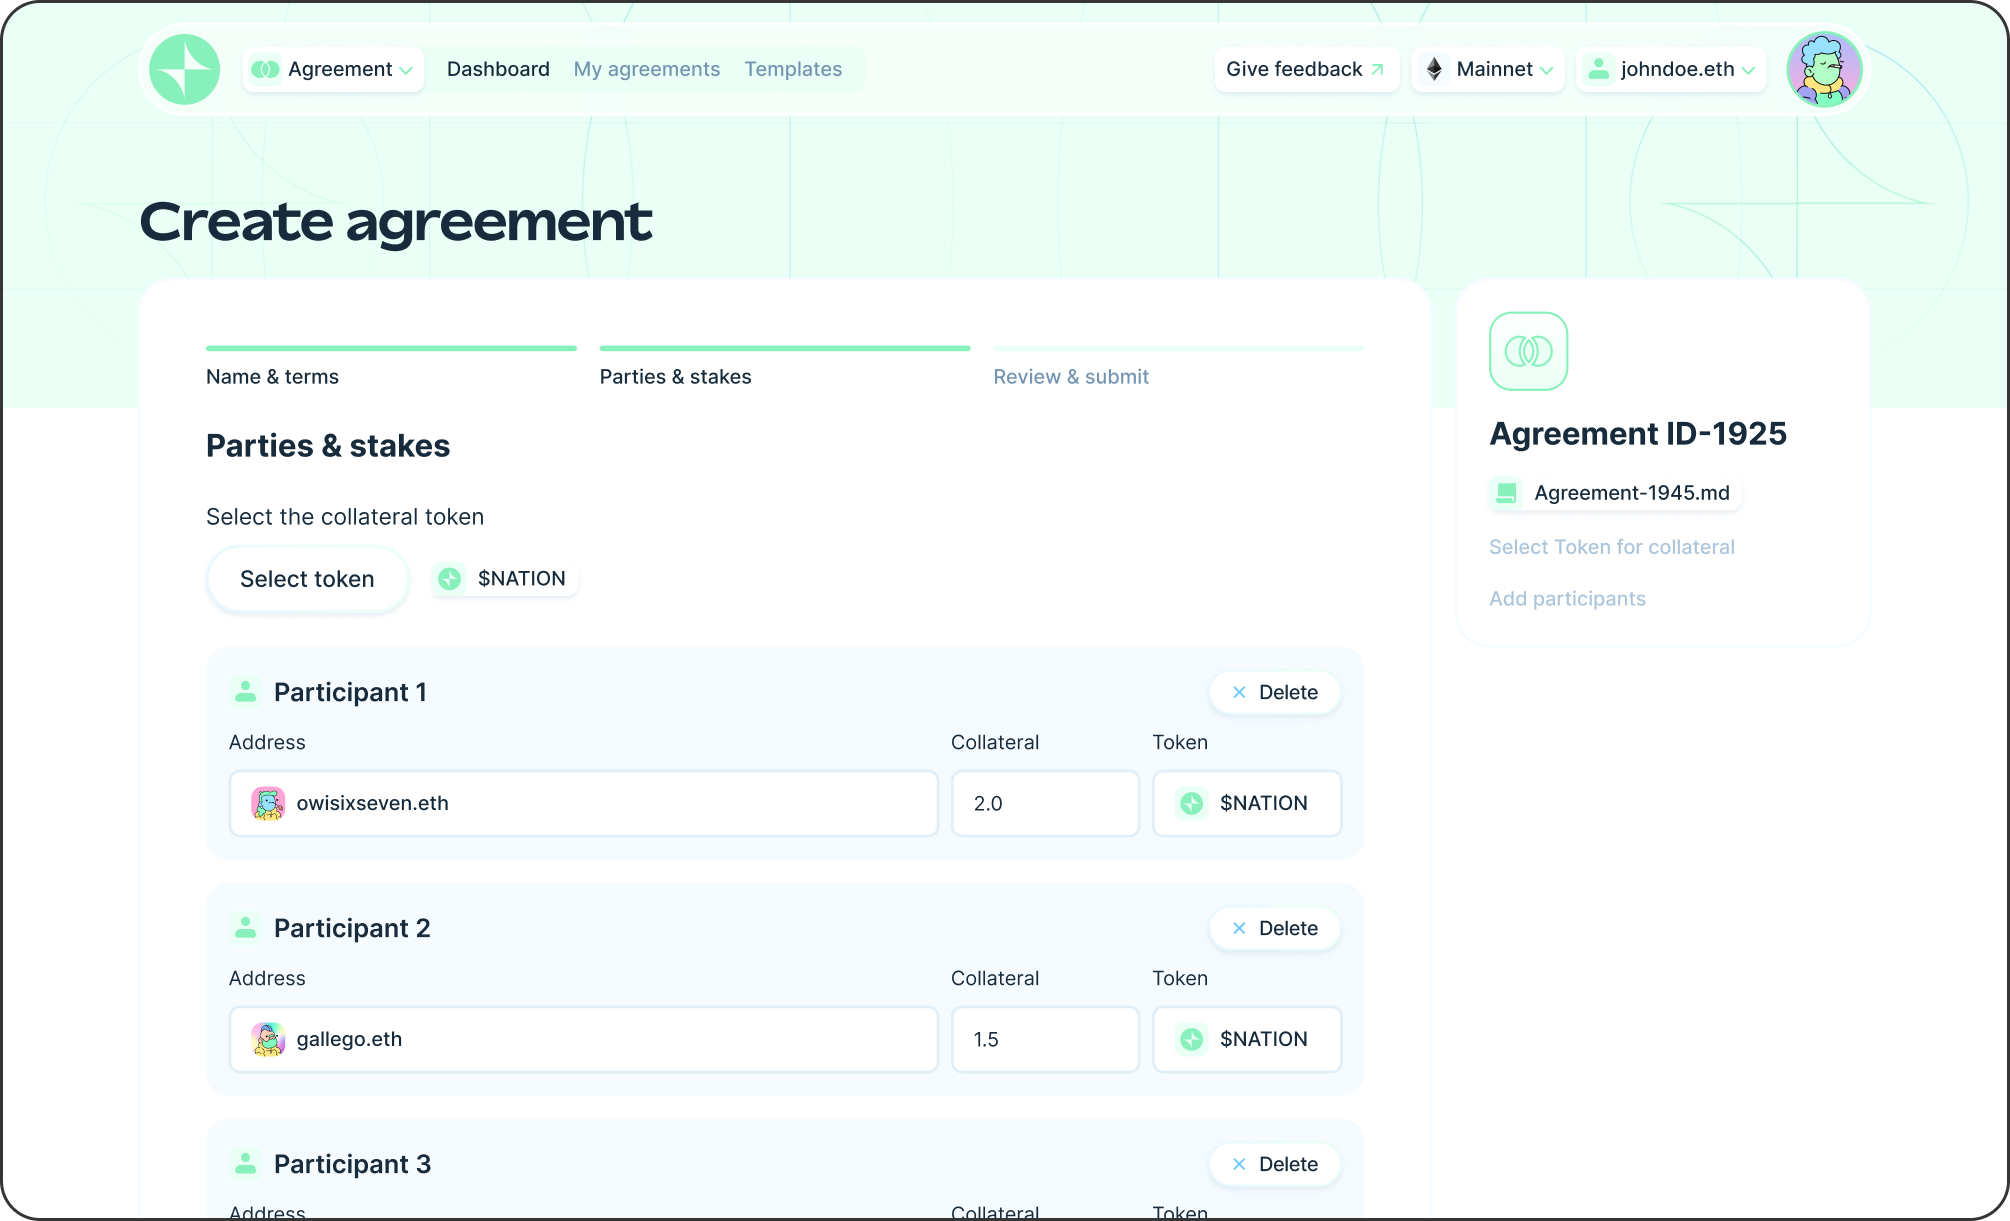
Task: Click the person icon beside Participant 1
Action: (x=245, y=692)
